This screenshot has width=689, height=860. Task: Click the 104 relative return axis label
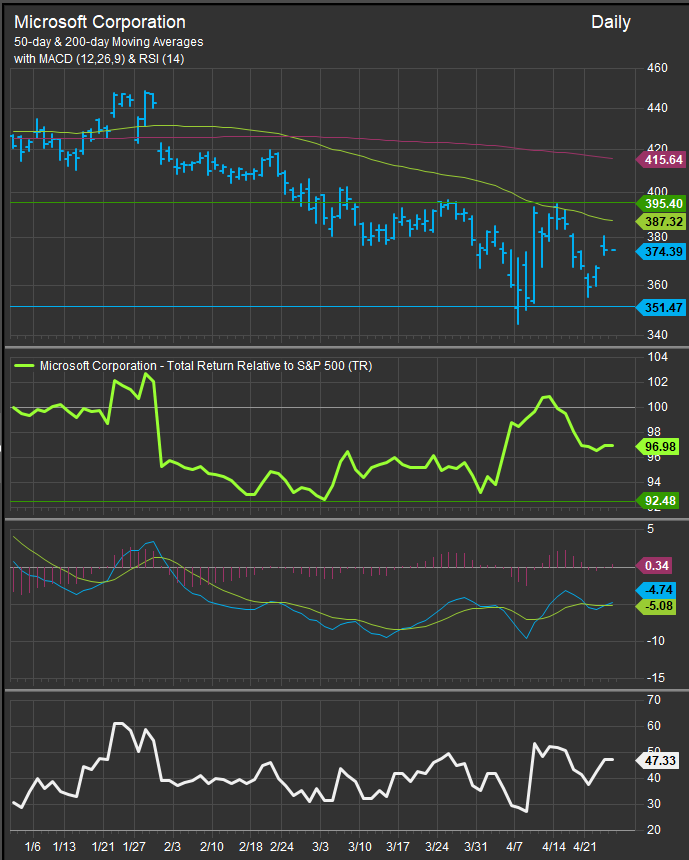pos(657,357)
